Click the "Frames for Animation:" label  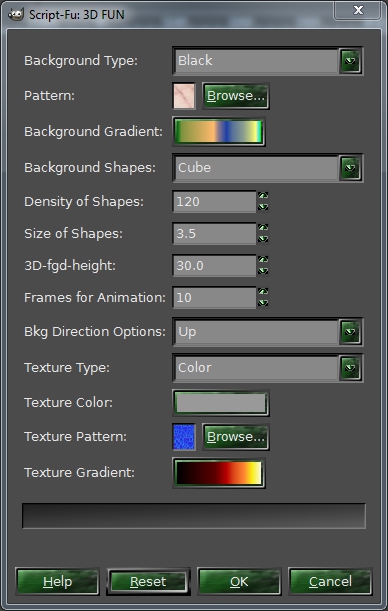(x=95, y=298)
